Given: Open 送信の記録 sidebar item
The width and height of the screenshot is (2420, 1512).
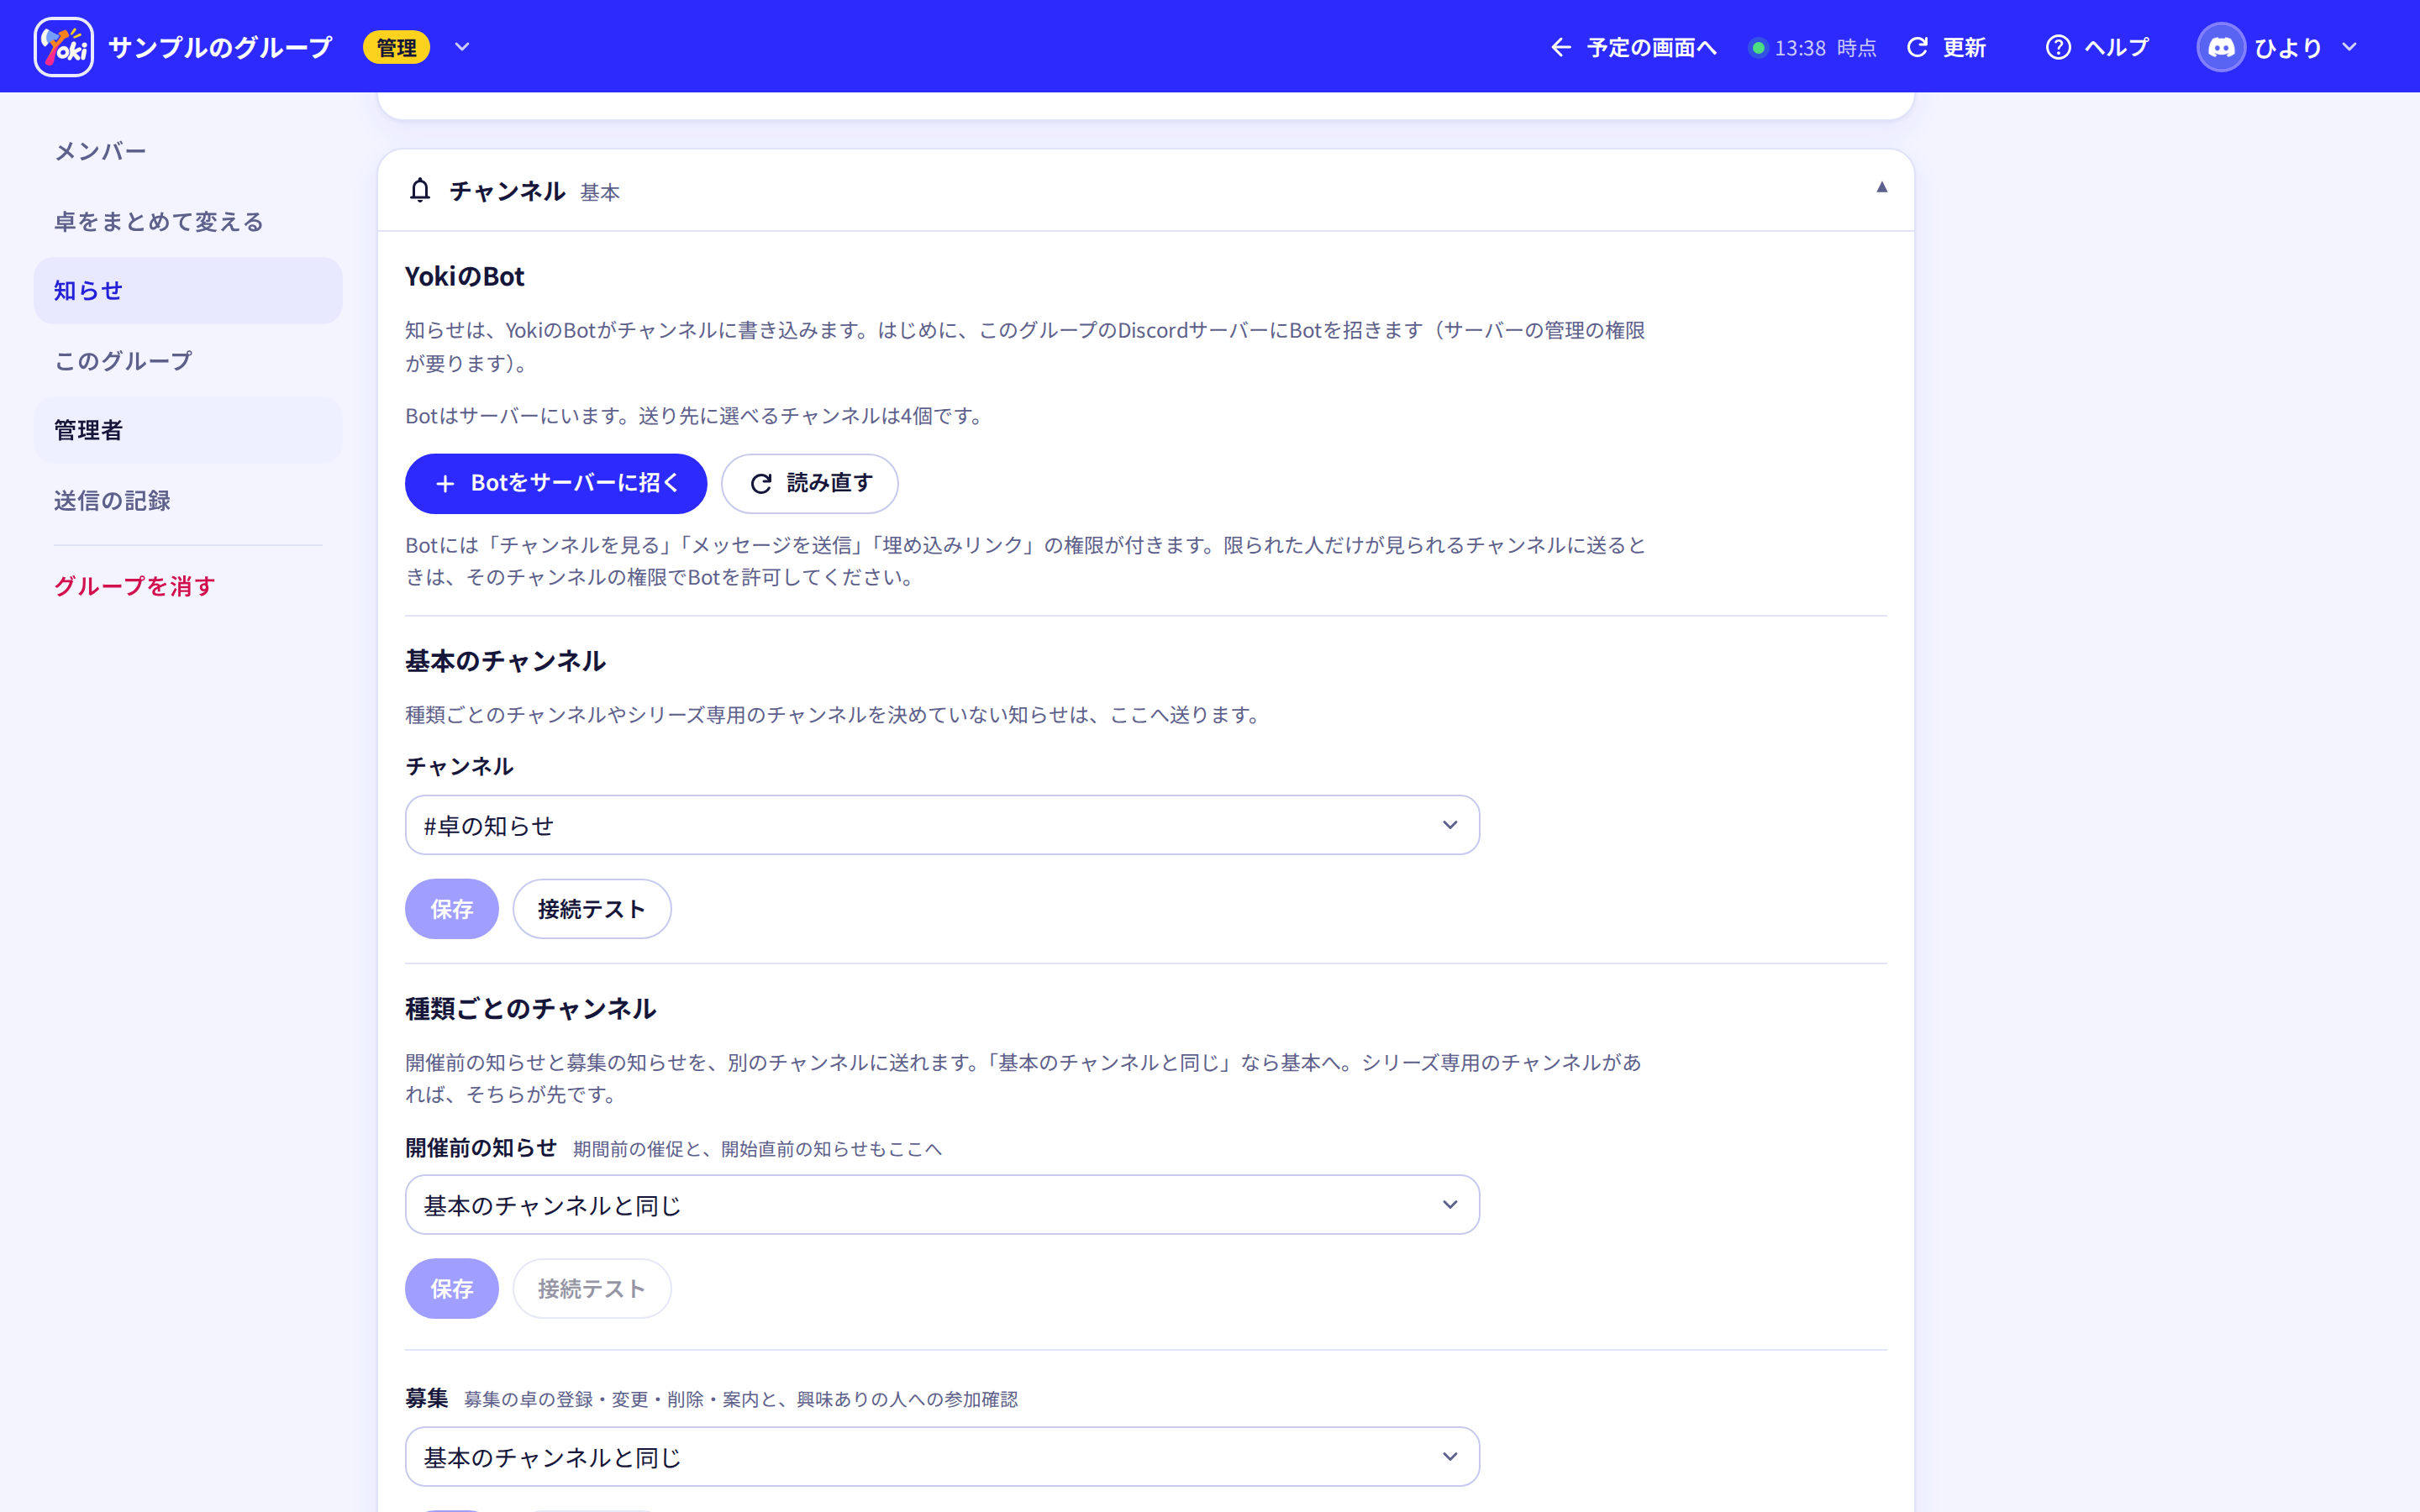Looking at the screenshot, I should click(188, 500).
